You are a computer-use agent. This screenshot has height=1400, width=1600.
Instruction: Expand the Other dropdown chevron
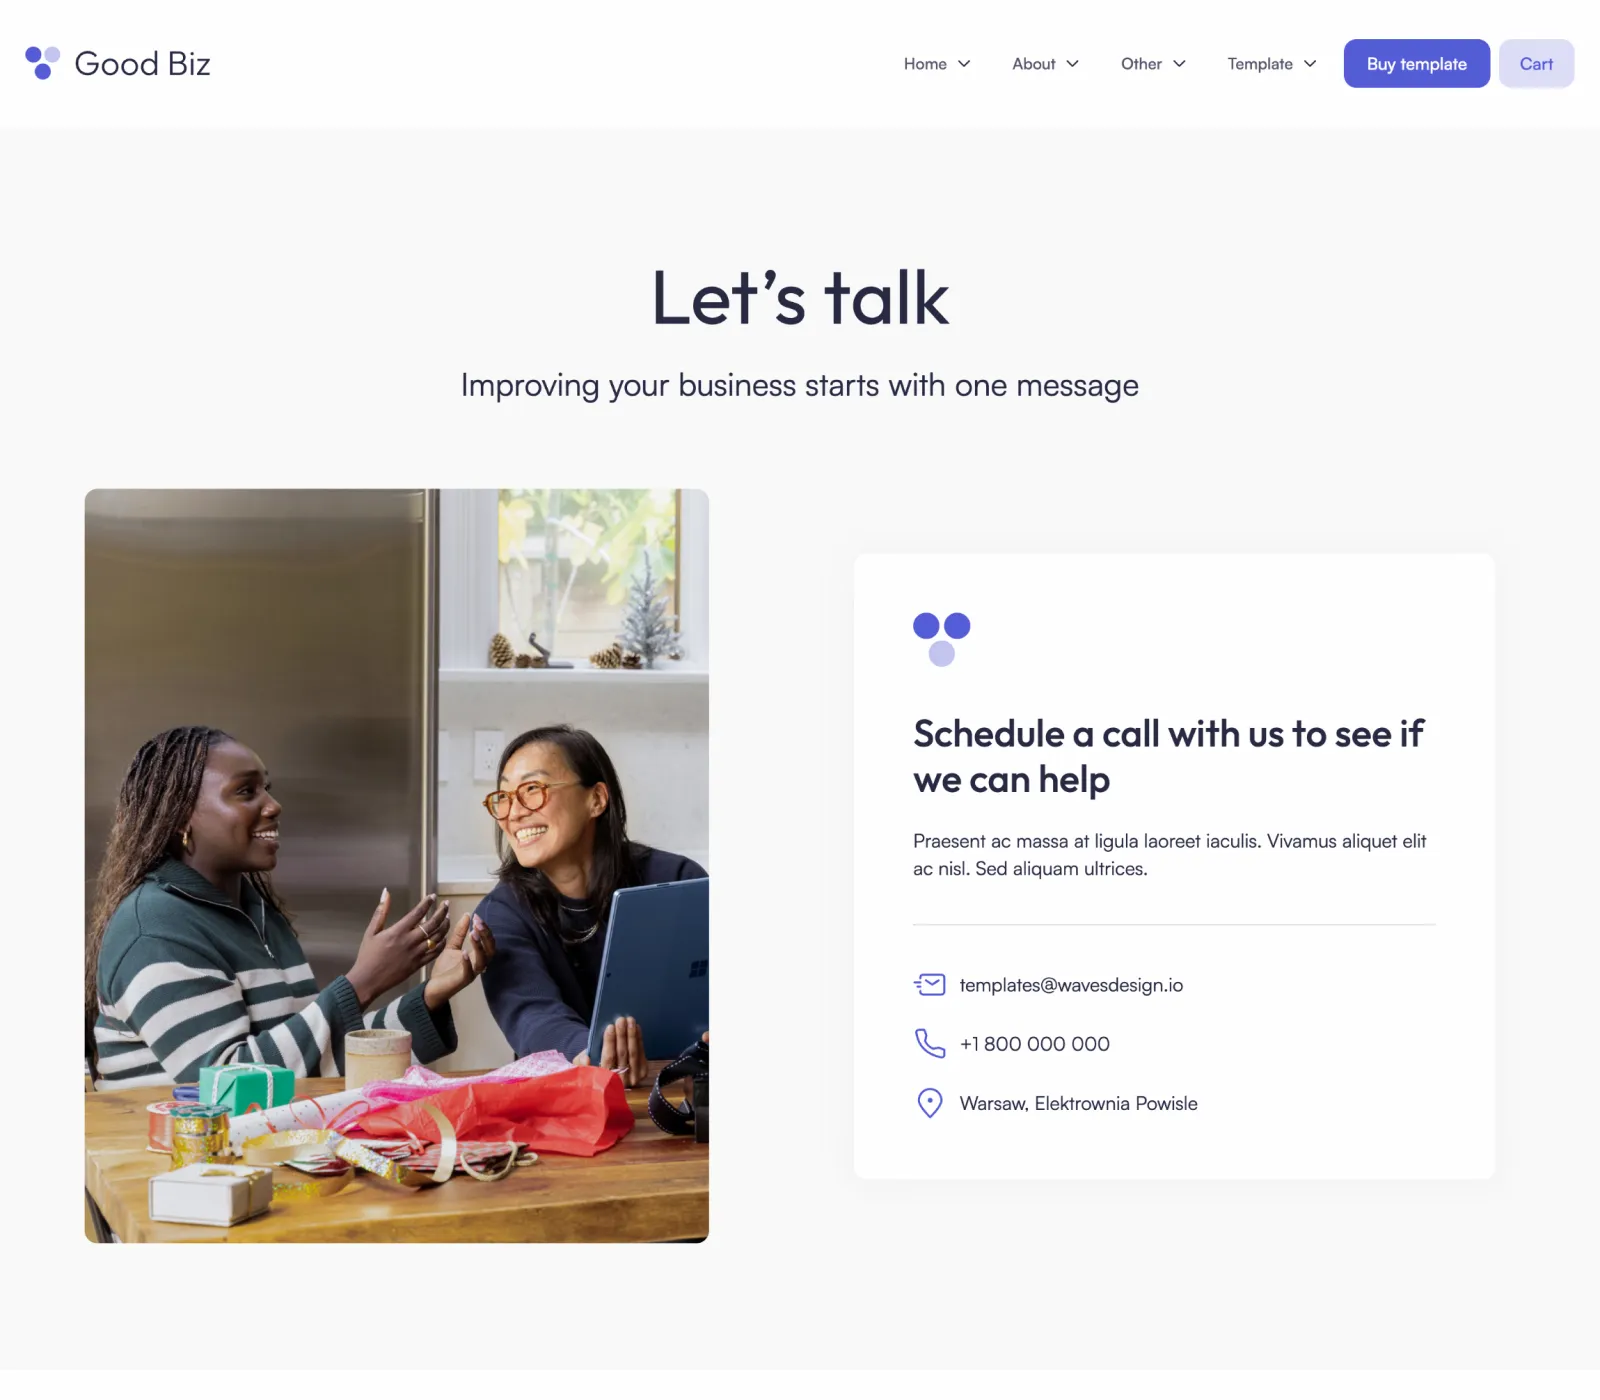tap(1179, 64)
